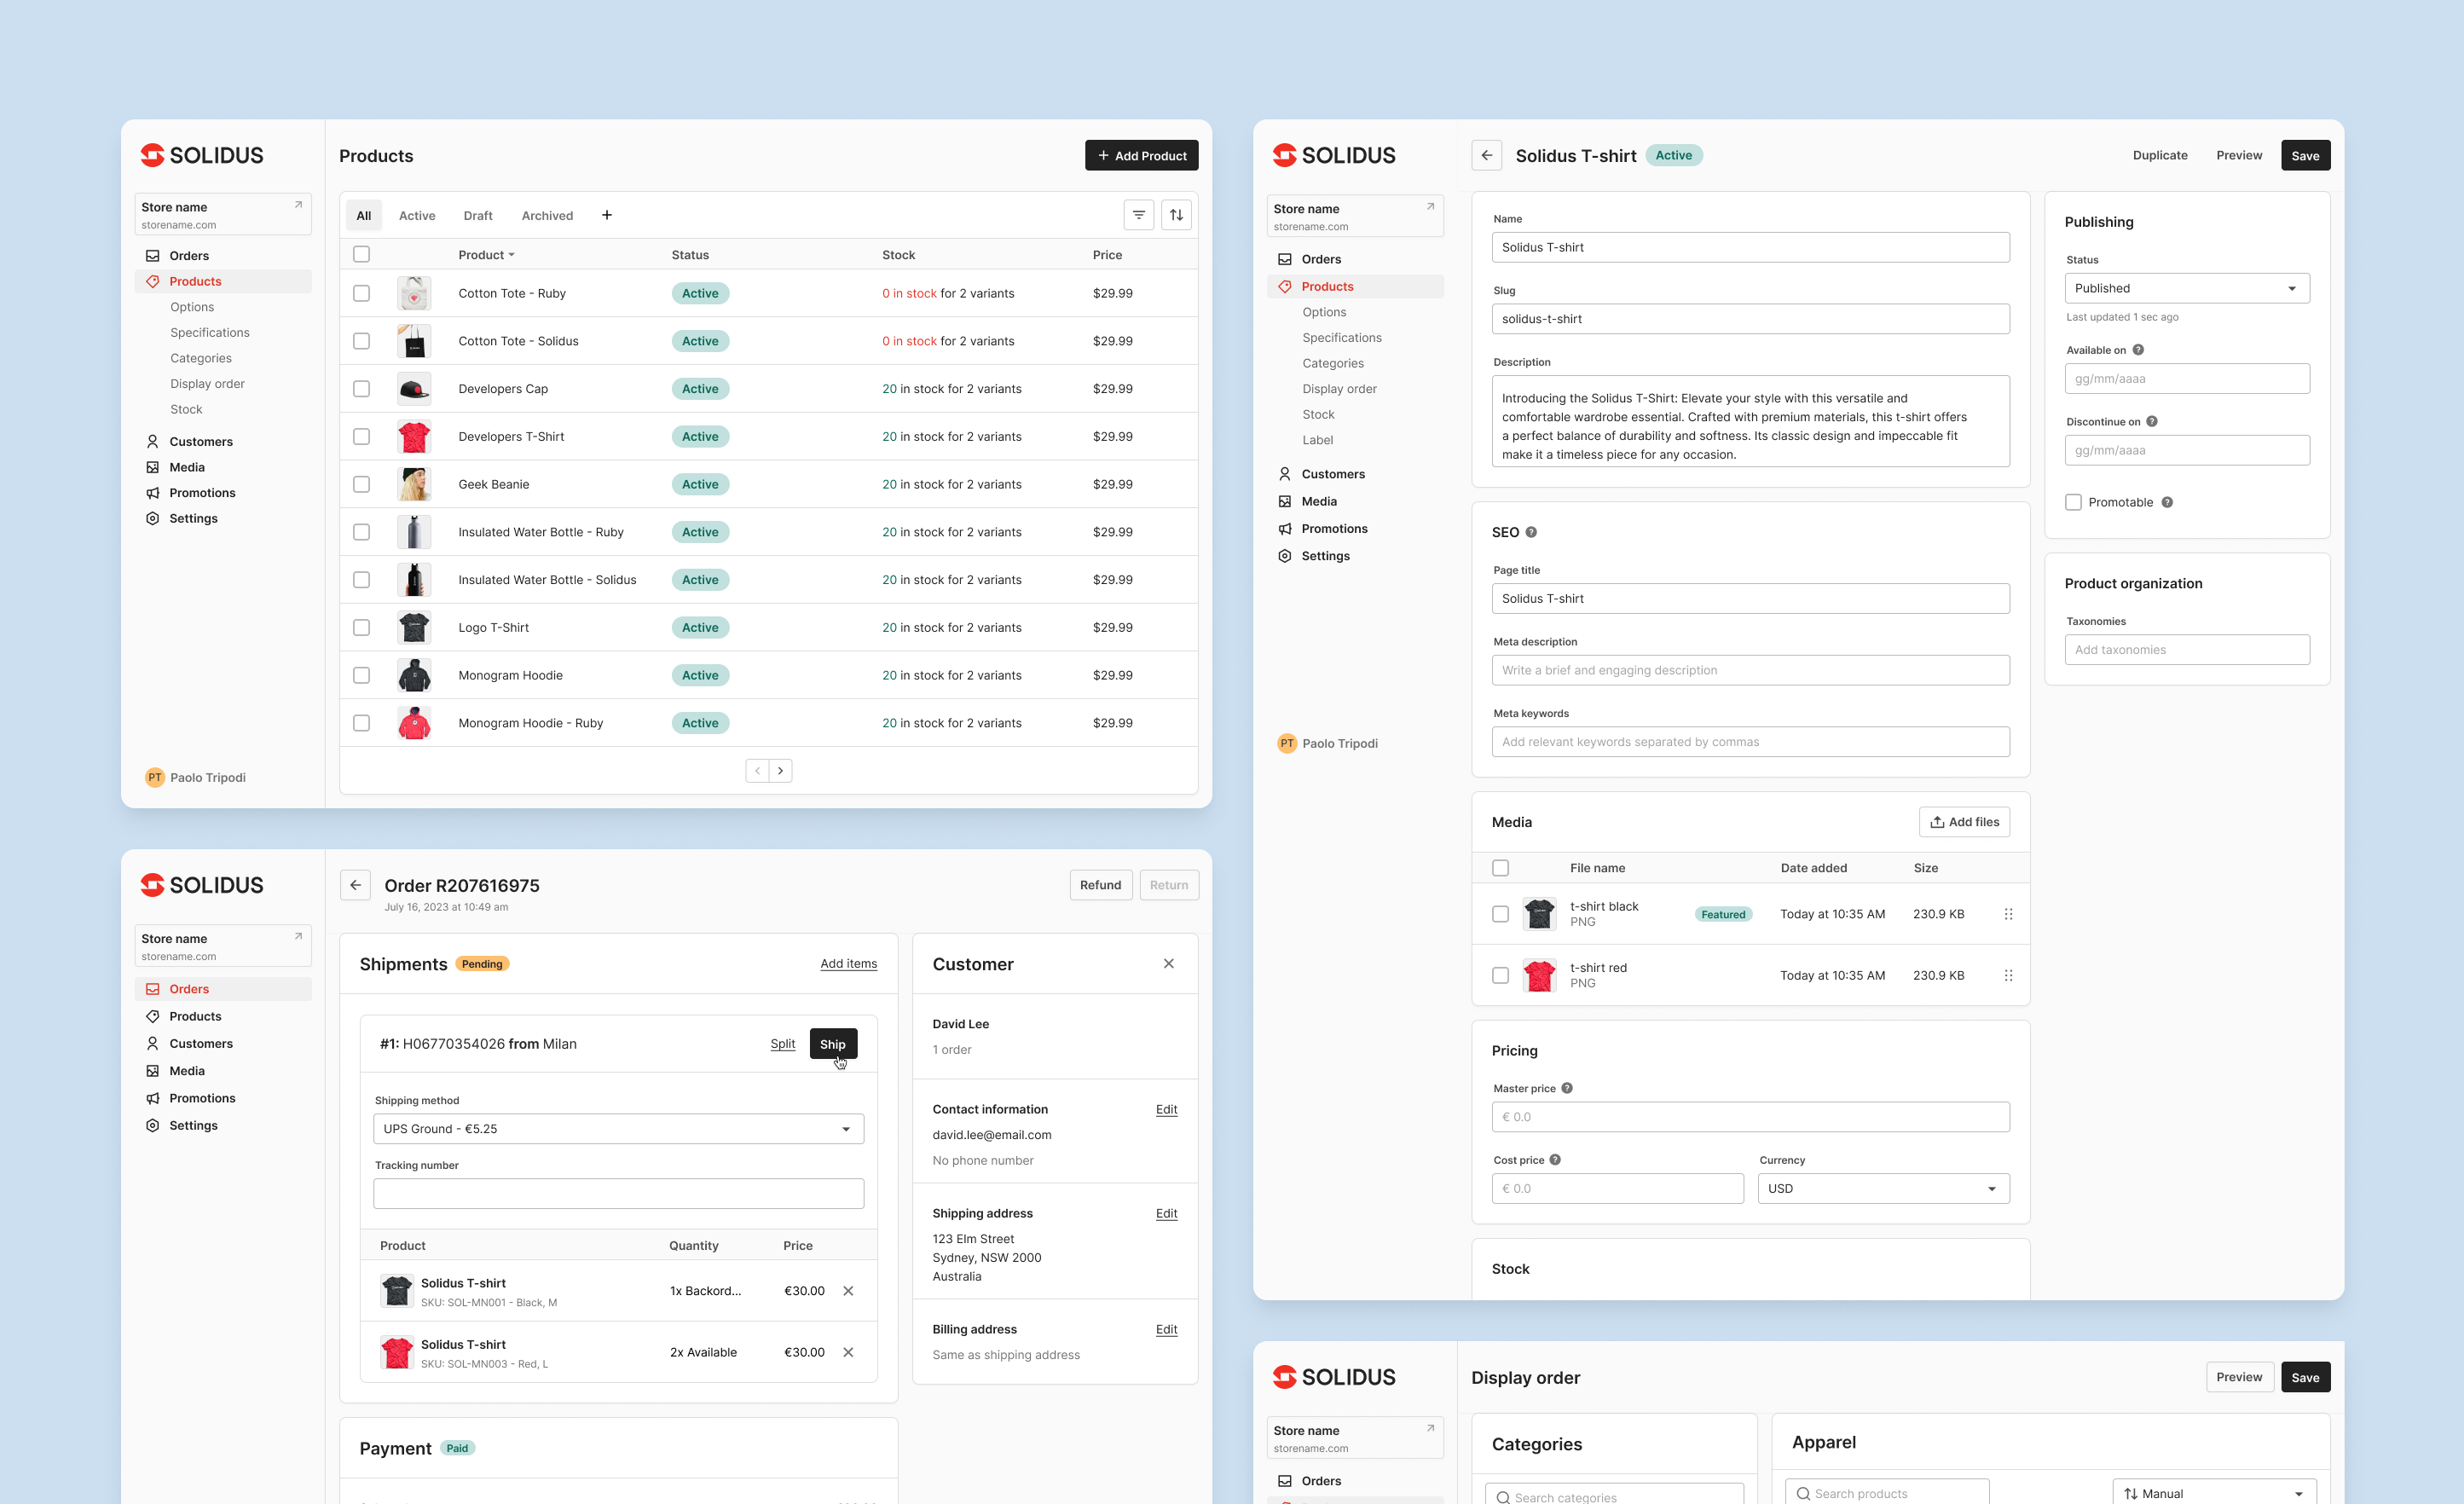Open Settings via the gear icon
2464x1504 pixels.
click(x=152, y=518)
